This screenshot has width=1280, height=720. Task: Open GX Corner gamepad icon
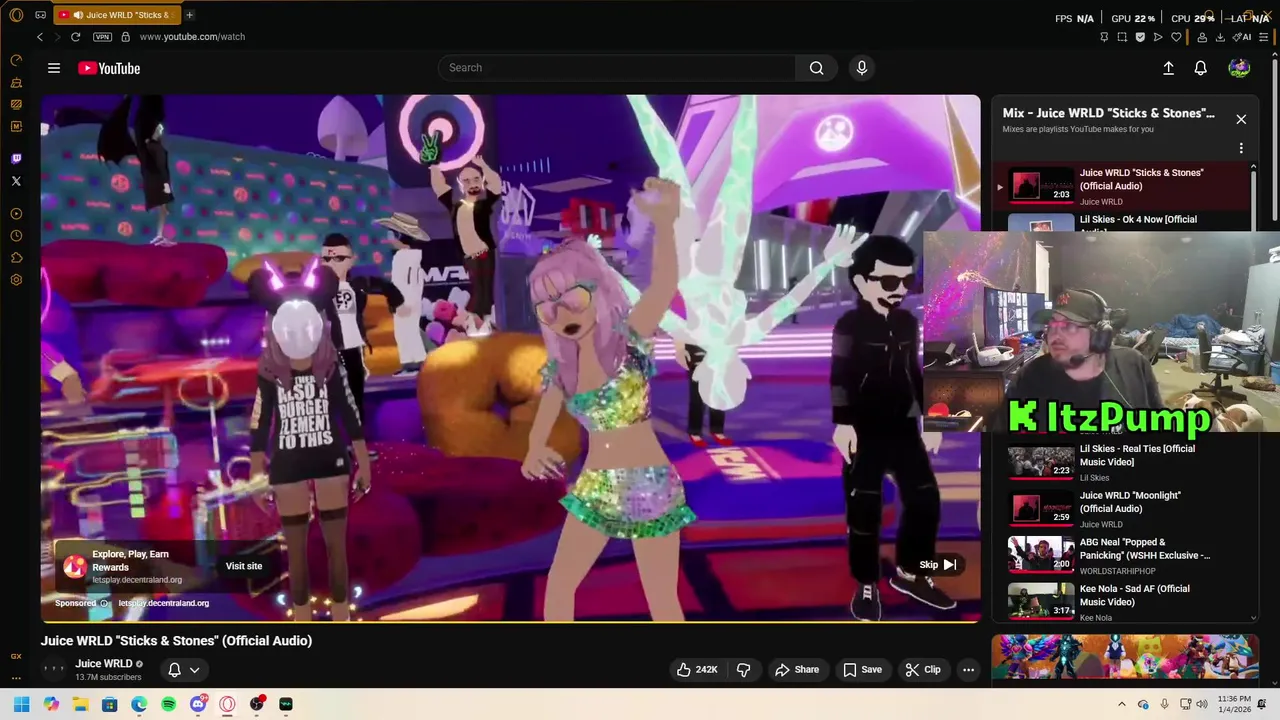40,15
